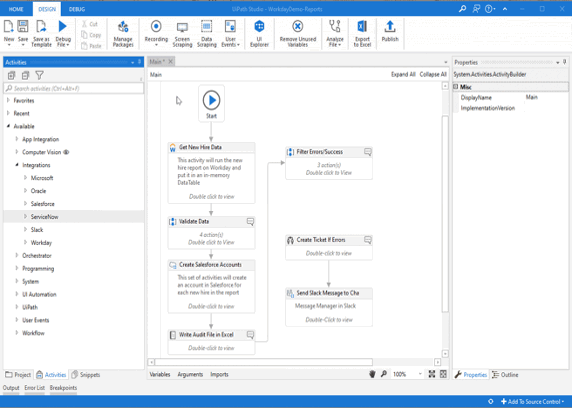Switch to Outline tab

pos(505,375)
